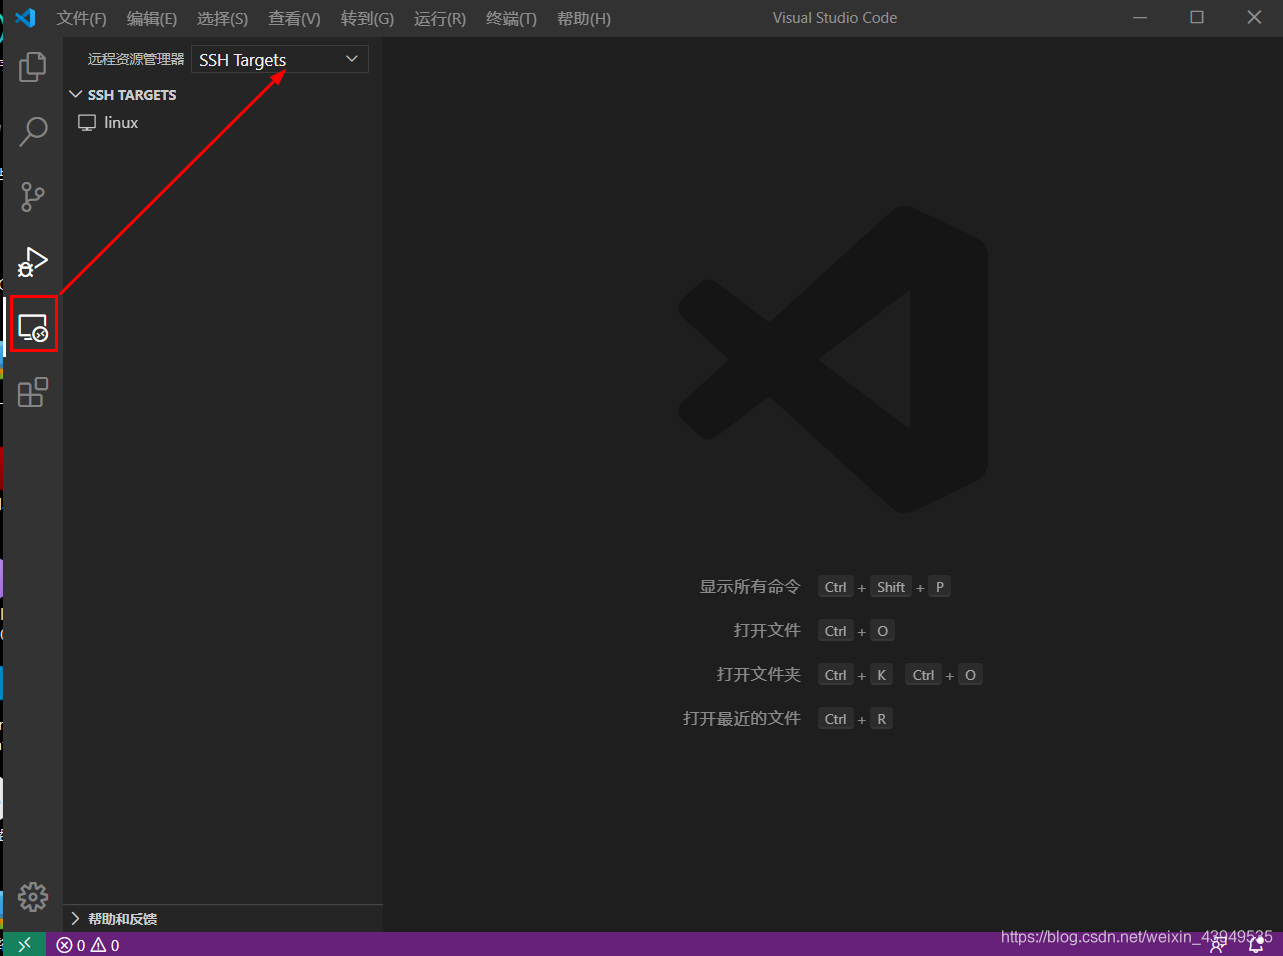Open the 运行(R) menu
The height and width of the screenshot is (956, 1283).
click(440, 18)
